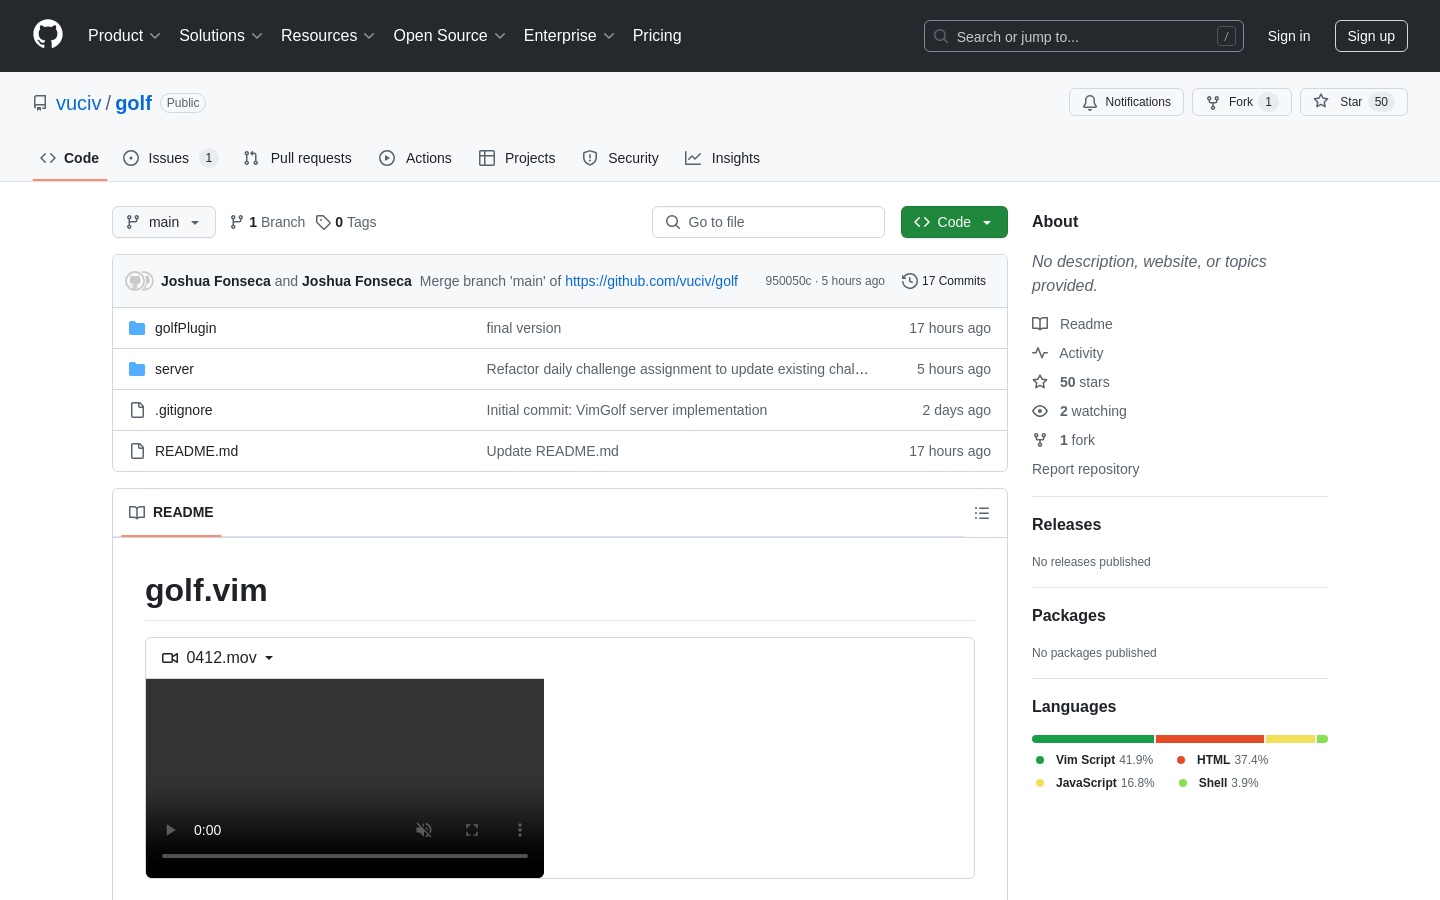
Task: Expand the Enterprise menu
Action: point(569,35)
